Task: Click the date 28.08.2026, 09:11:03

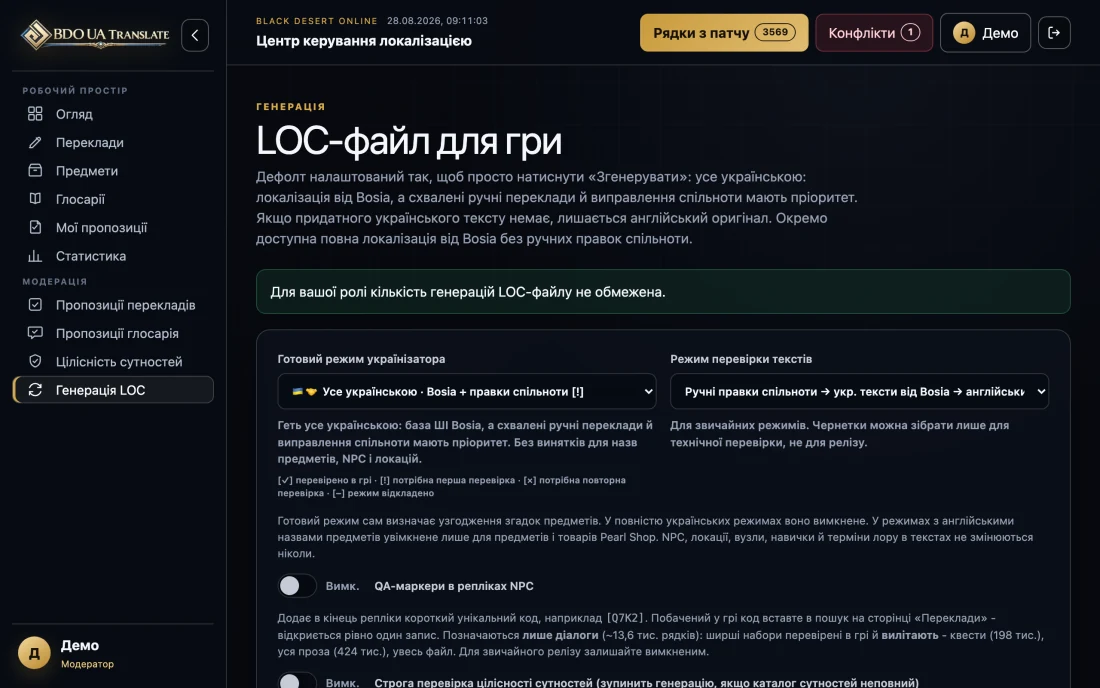Action: pyautogui.click(x=437, y=21)
